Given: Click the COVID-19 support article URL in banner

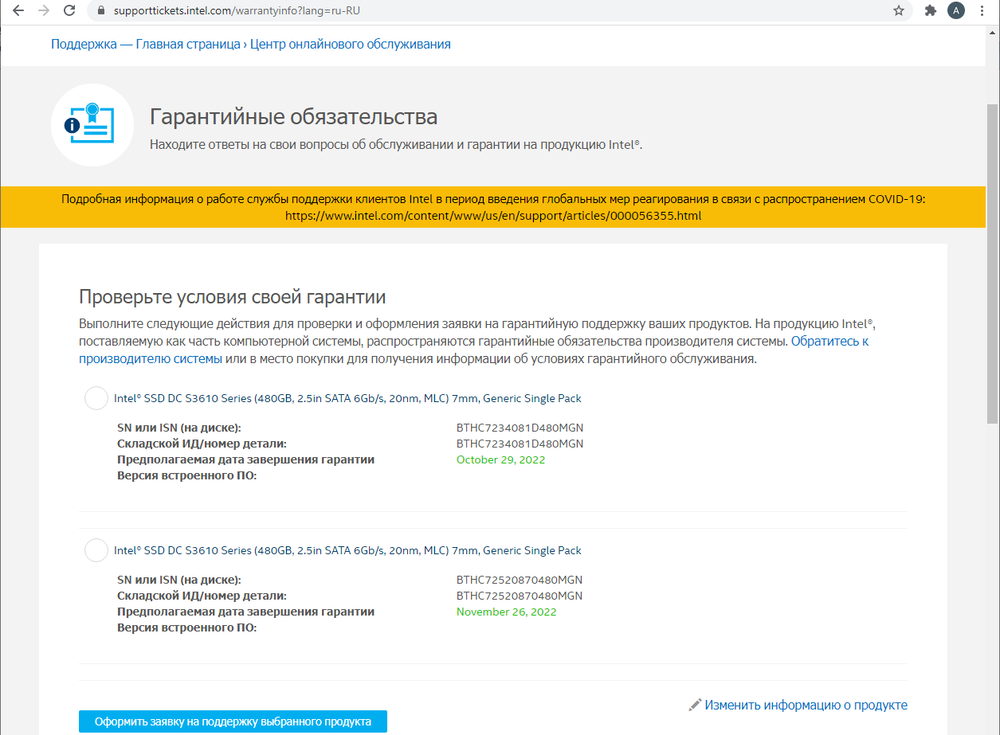Looking at the screenshot, I should pyautogui.click(x=493, y=215).
